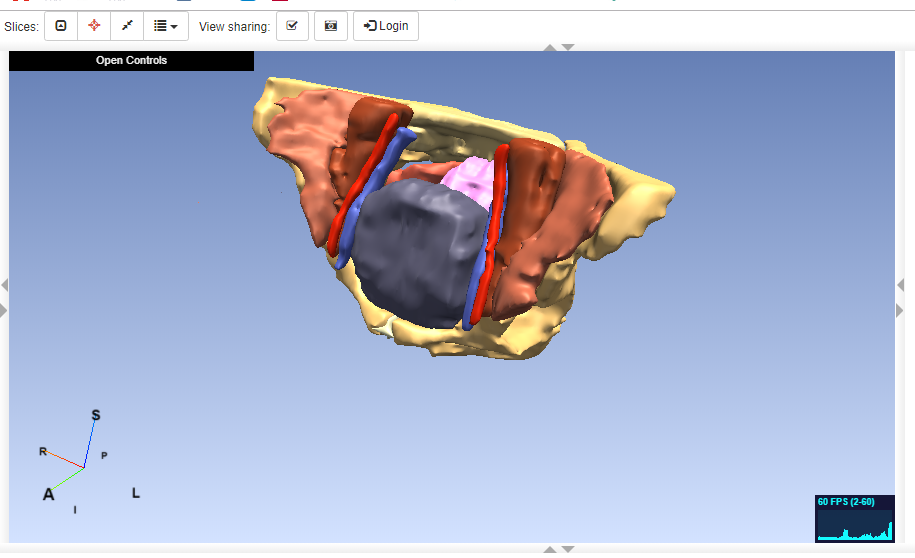Click the gray prostate mass in 3D model
This screenshot has width=915, height=558.
point(415,250)
